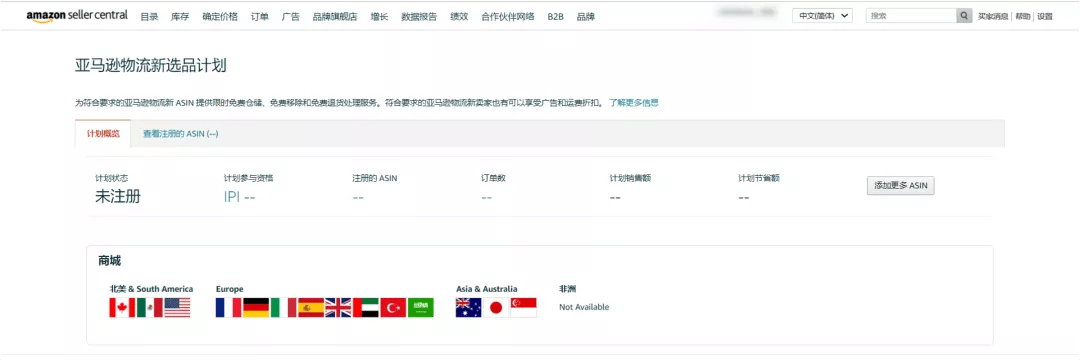Focus the 搜索 input field
Screen dimensions: 1080x361
tap(911, 16)
